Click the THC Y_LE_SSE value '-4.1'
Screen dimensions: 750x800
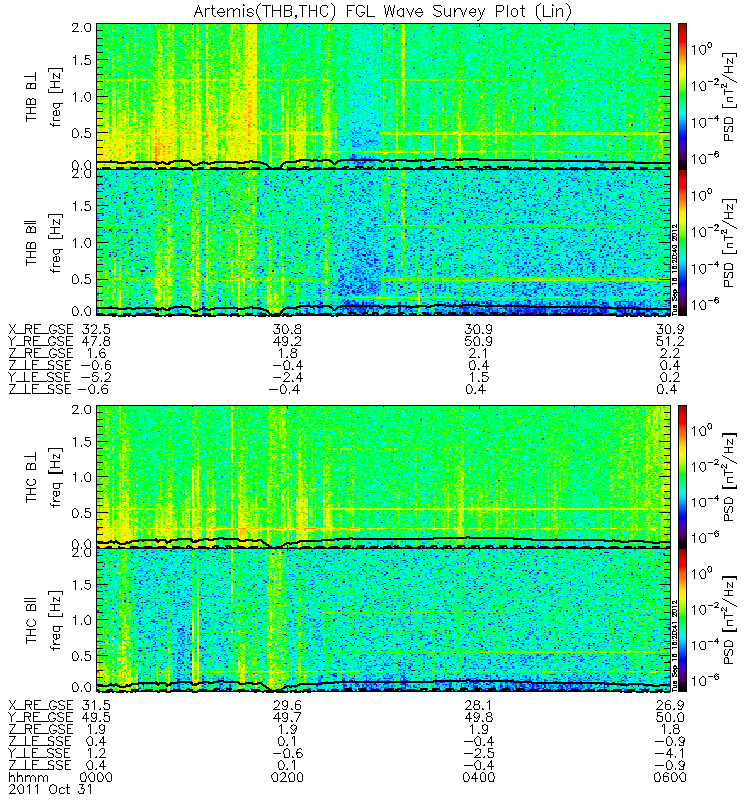click(x=670, y=754)
